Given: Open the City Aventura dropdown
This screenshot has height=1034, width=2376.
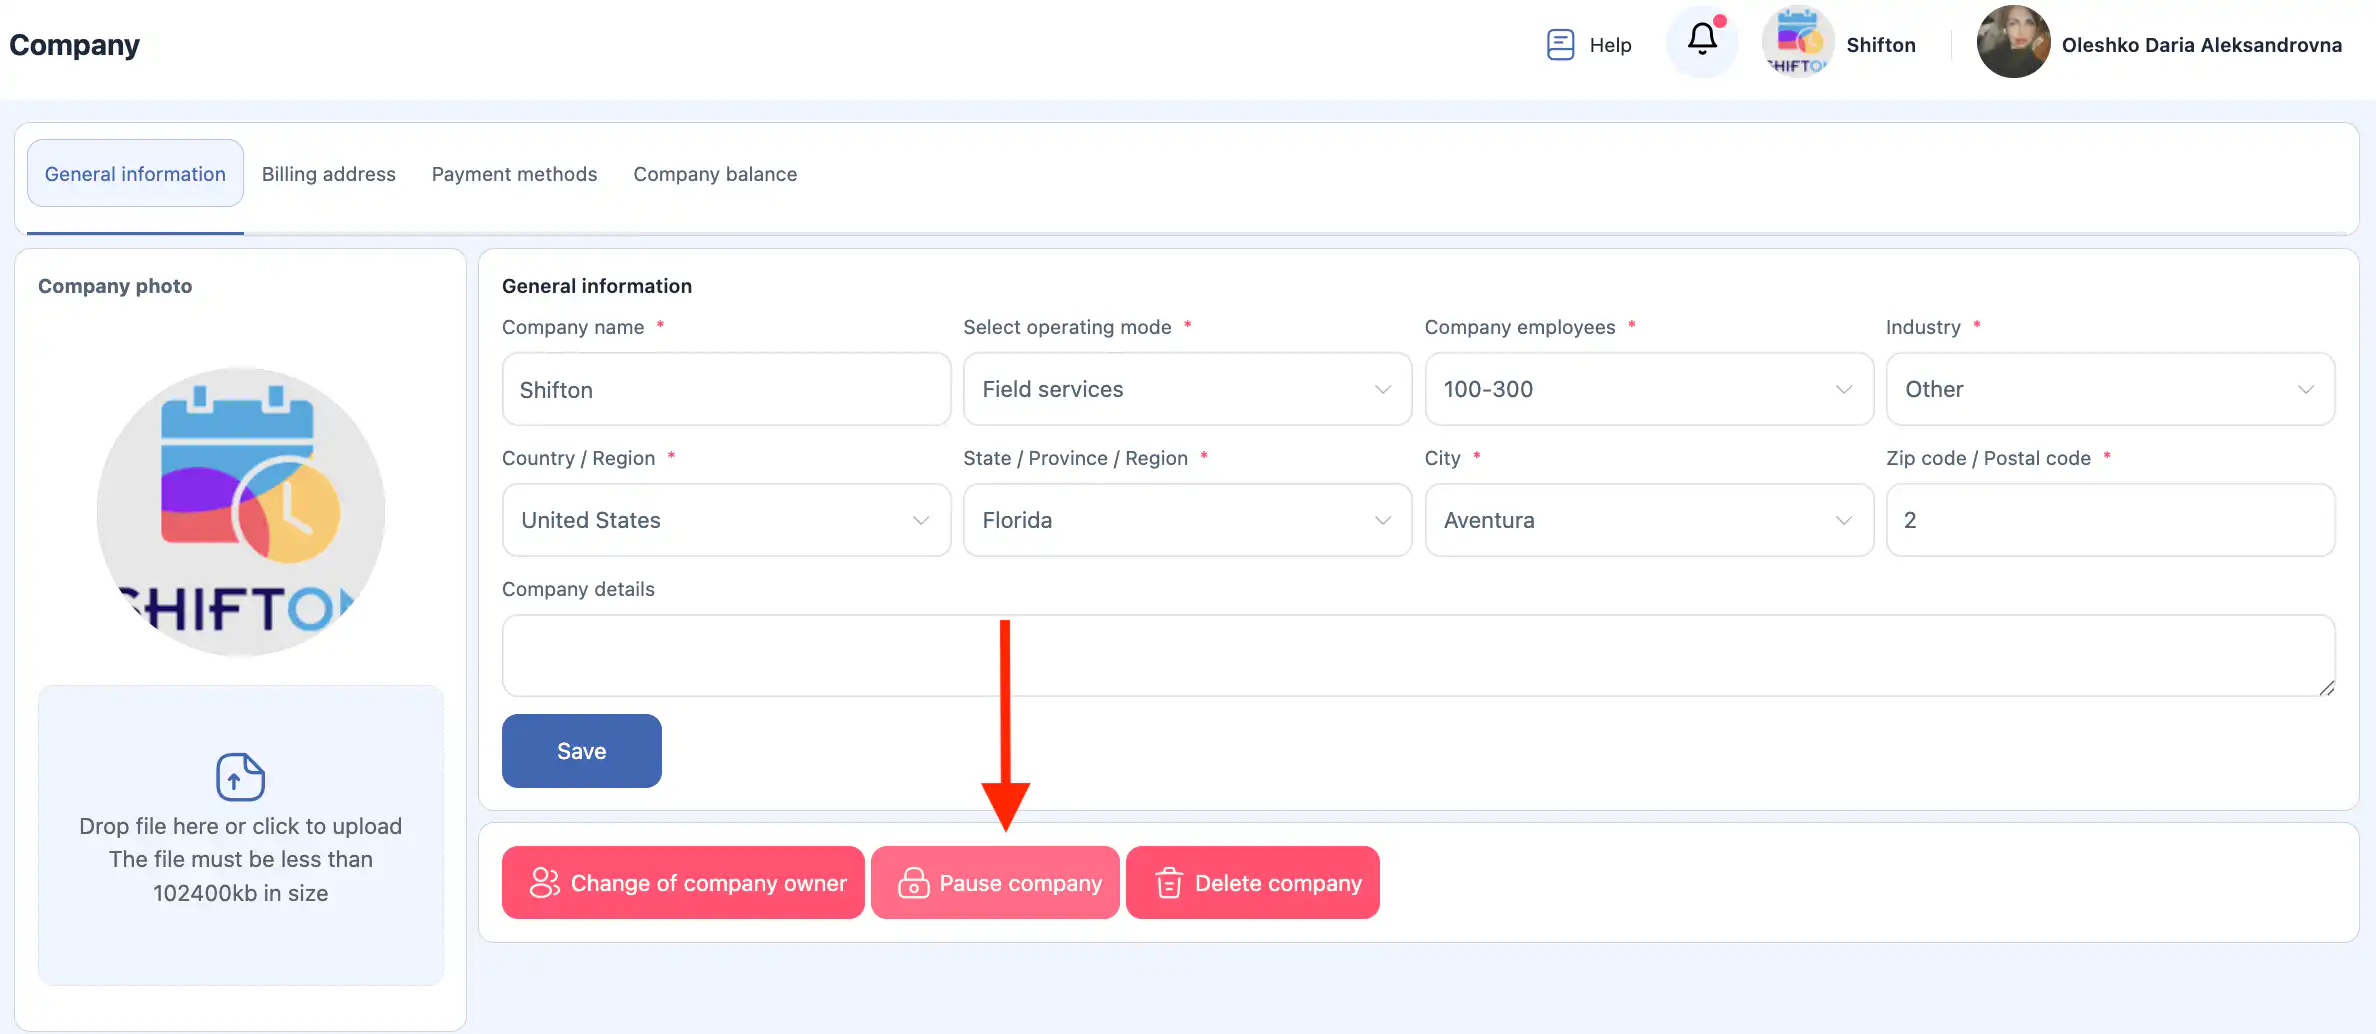Looking at the screenshot, I should [x=1648, y=520].
